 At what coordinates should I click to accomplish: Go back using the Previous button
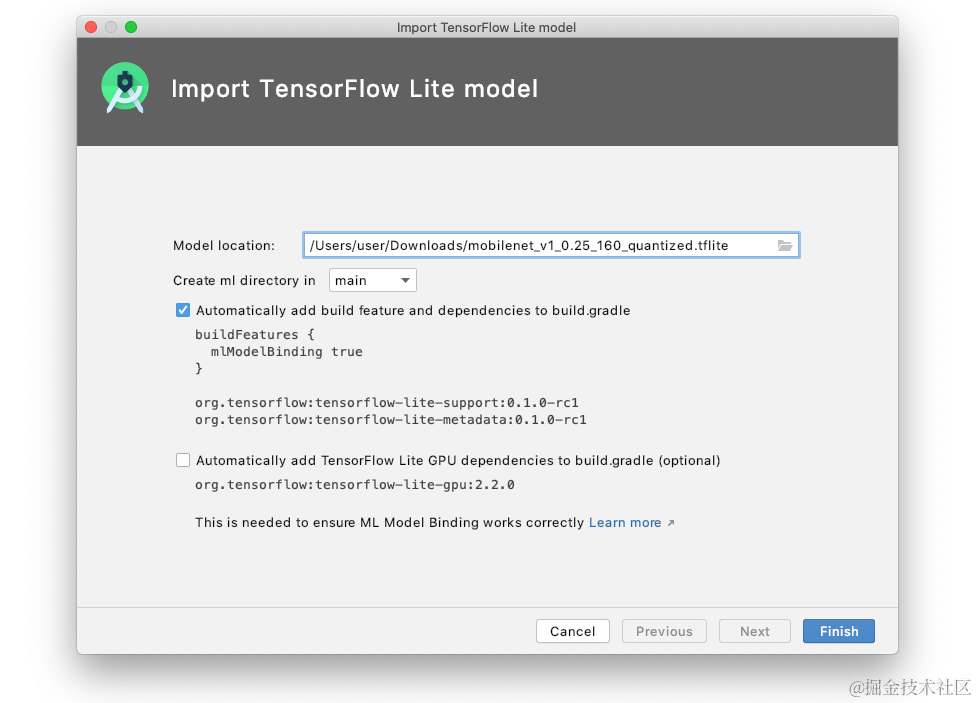[664, 631]
